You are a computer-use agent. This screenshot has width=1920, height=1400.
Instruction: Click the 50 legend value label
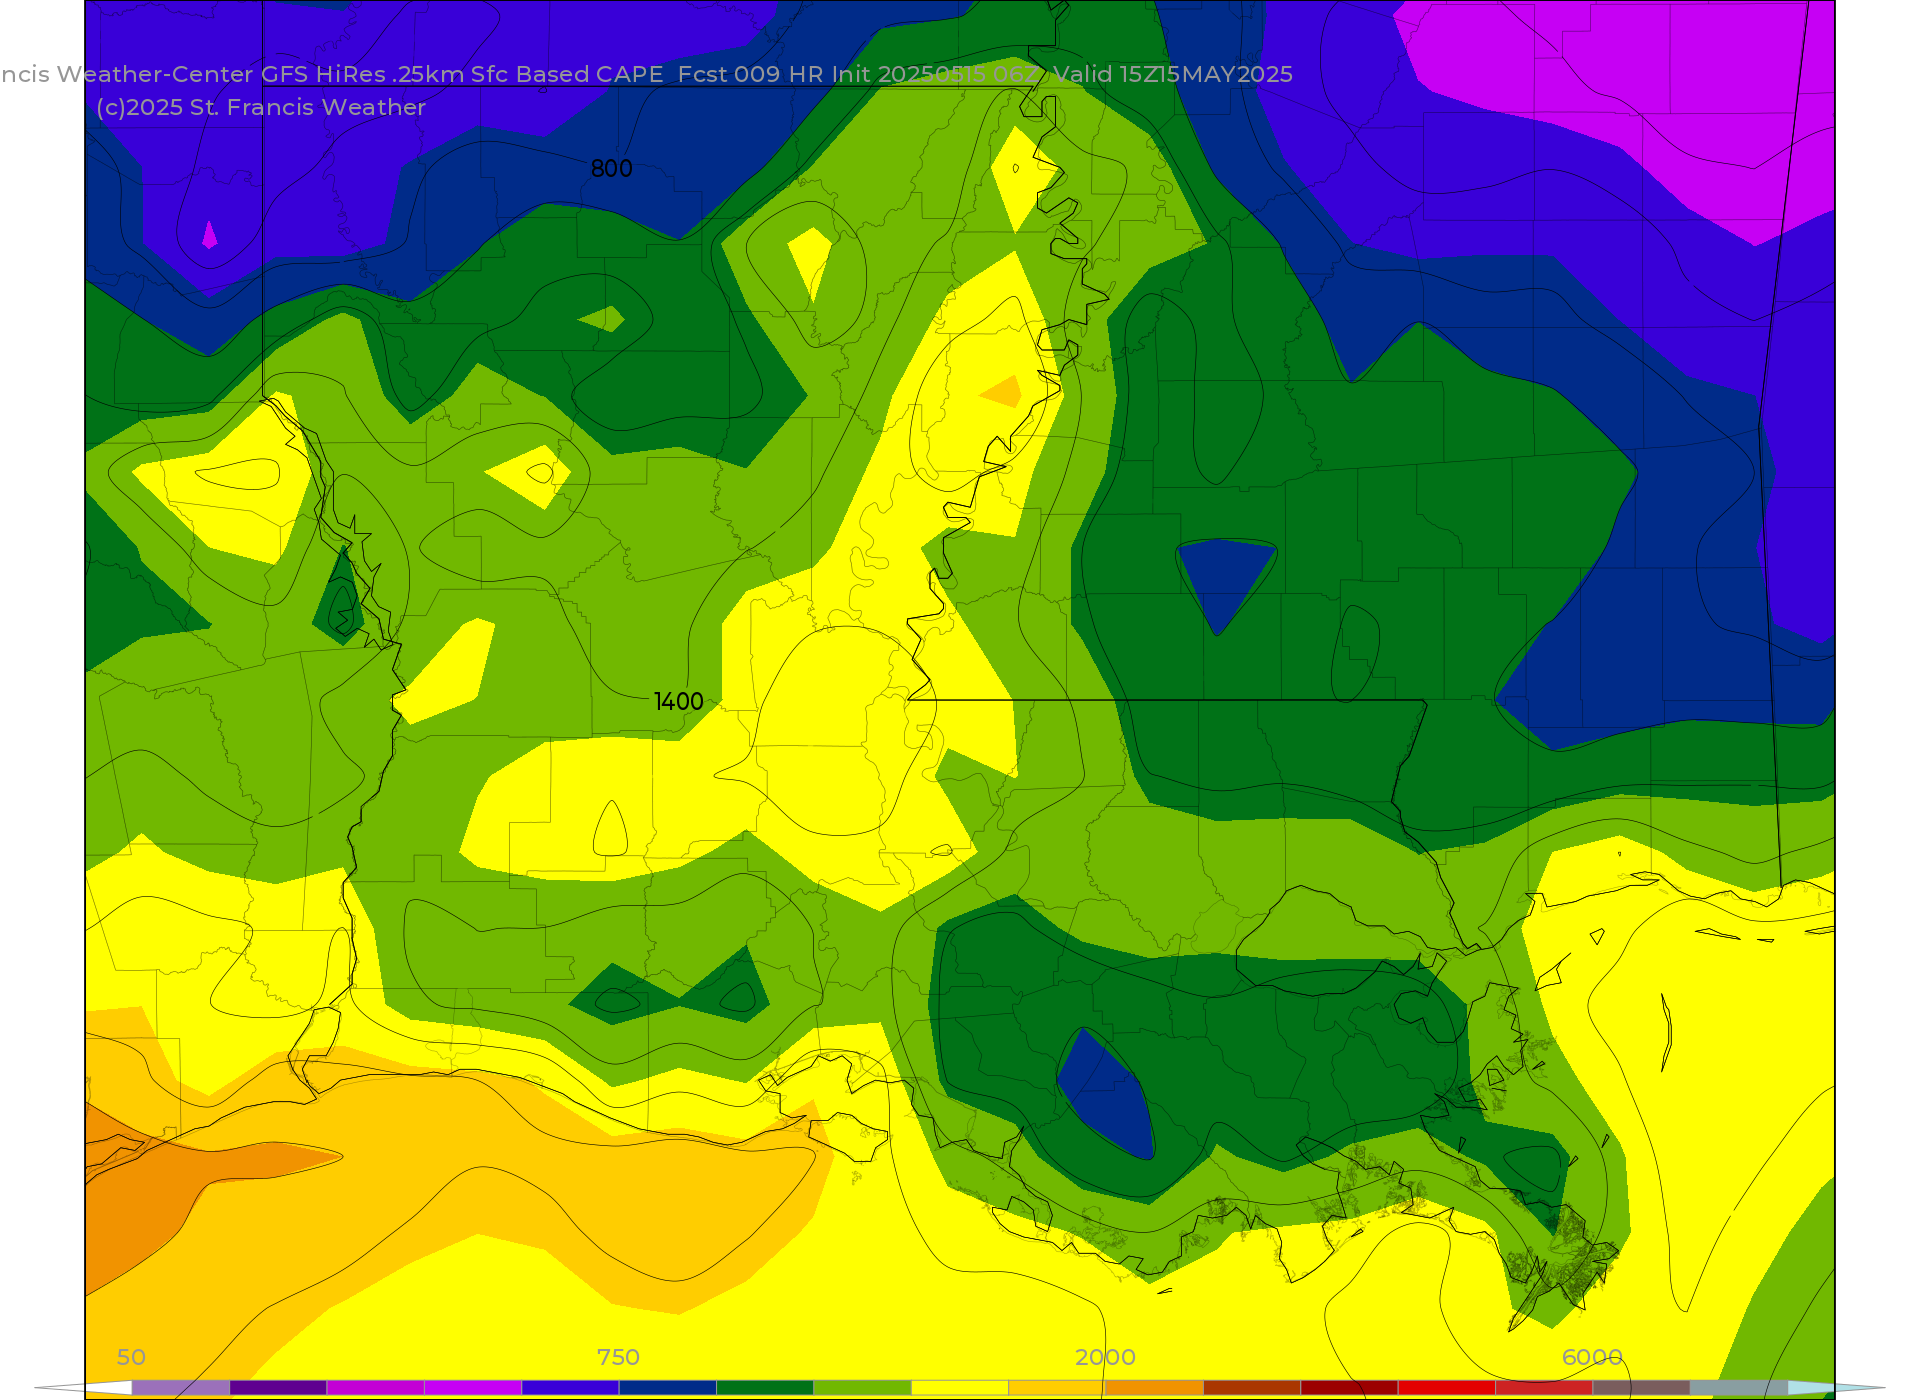tap(131, 1357)
